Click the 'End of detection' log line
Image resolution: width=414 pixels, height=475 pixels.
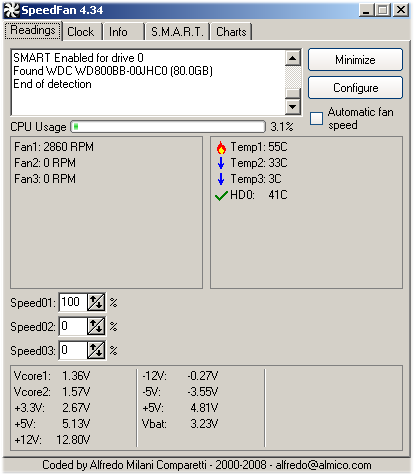(x=52, y=84)
